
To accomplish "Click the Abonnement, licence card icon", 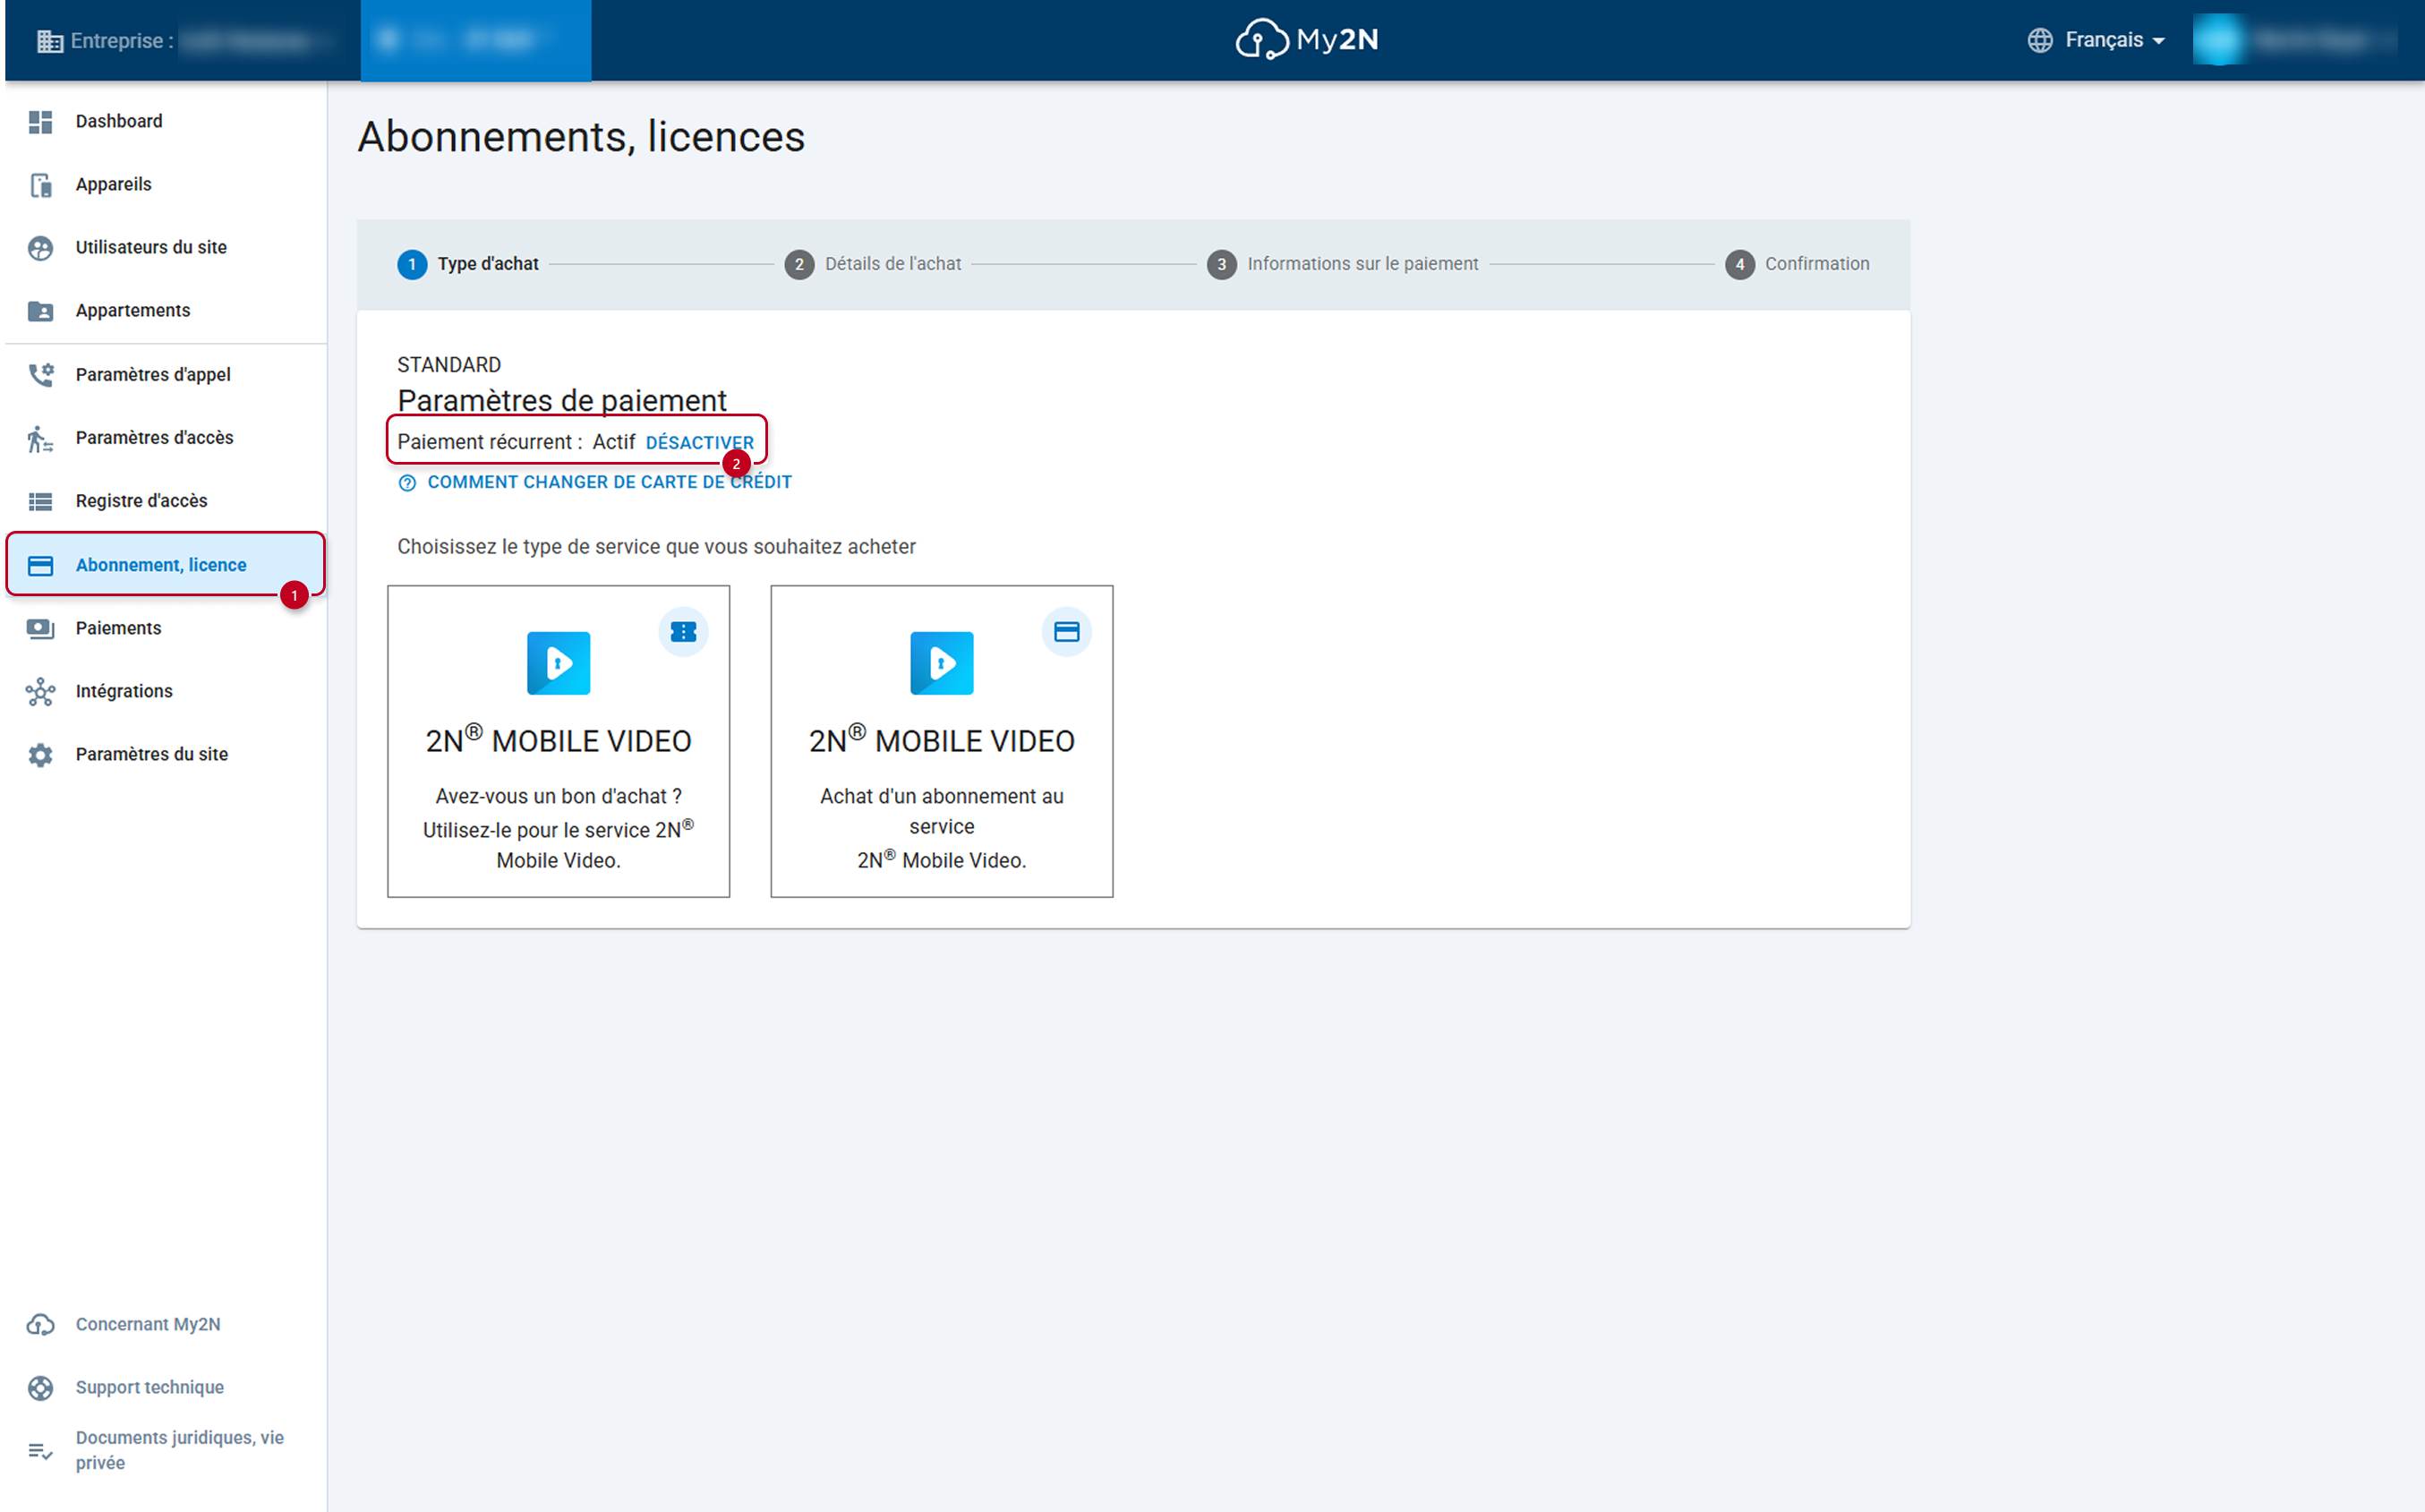I will (40, 565).
